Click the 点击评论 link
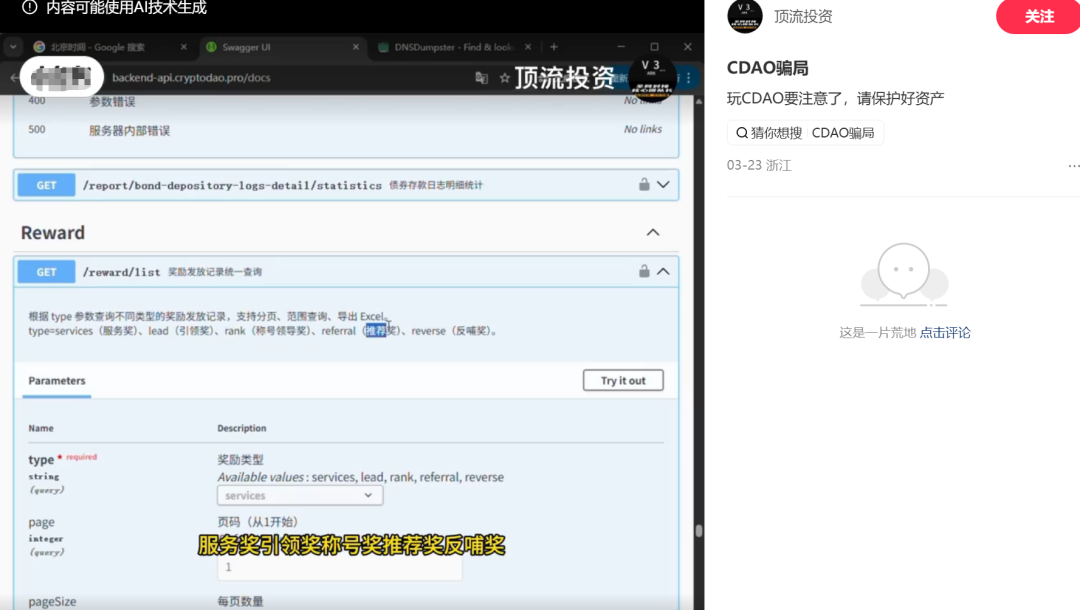The image size is (1080, 610). click(944, 333)
